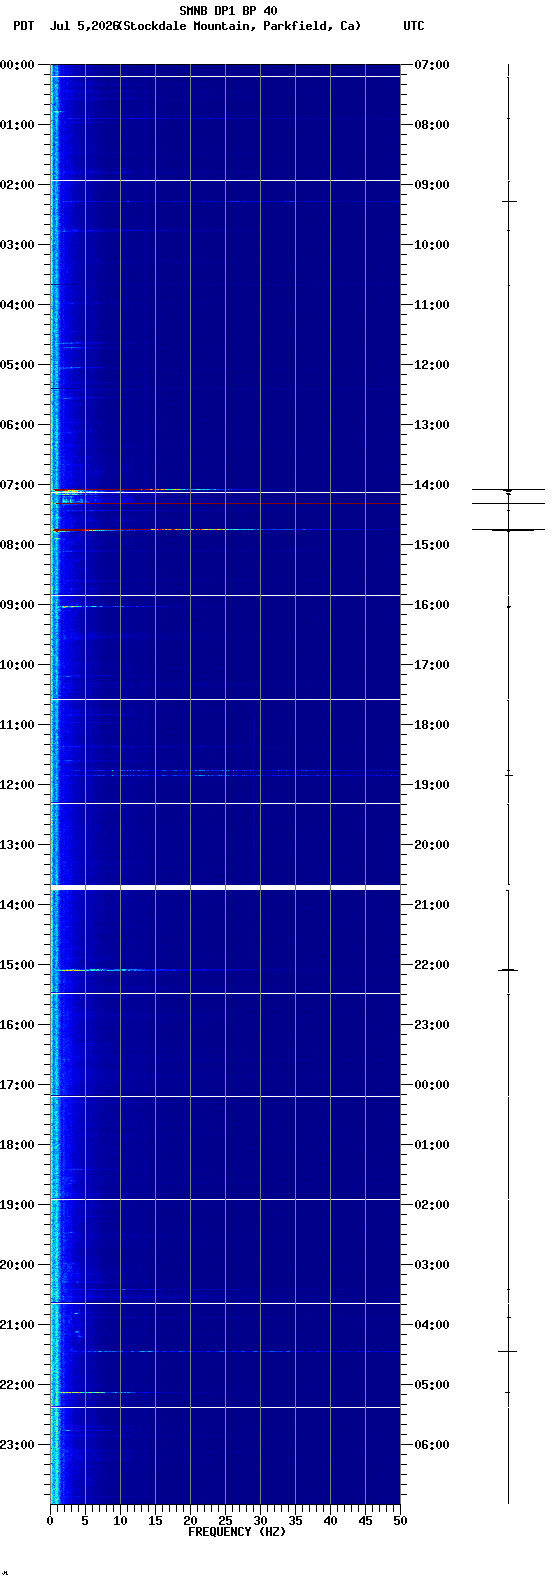Select the '50' frequency axis tick label
The width and height of the screenshot is (552, 1584).
(x=400, y=1521)
